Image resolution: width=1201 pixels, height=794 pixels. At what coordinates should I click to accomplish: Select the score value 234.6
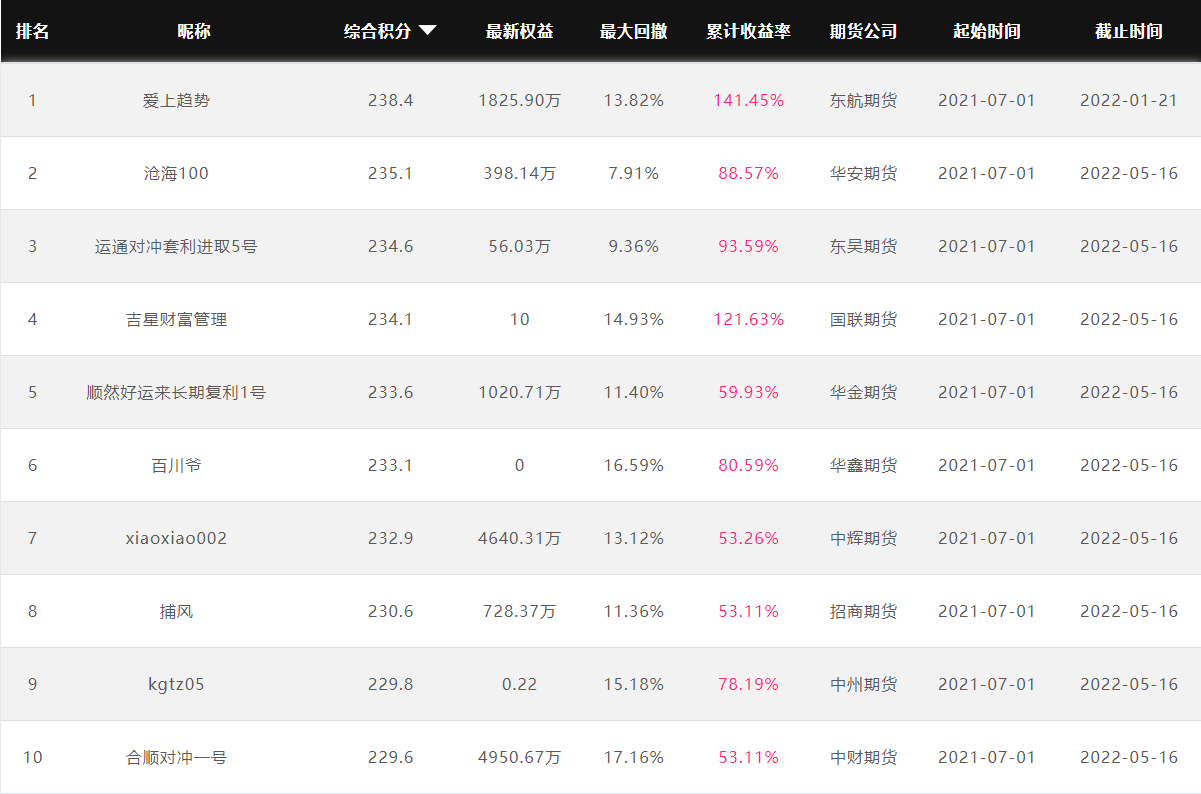click(x=391, y=246)
